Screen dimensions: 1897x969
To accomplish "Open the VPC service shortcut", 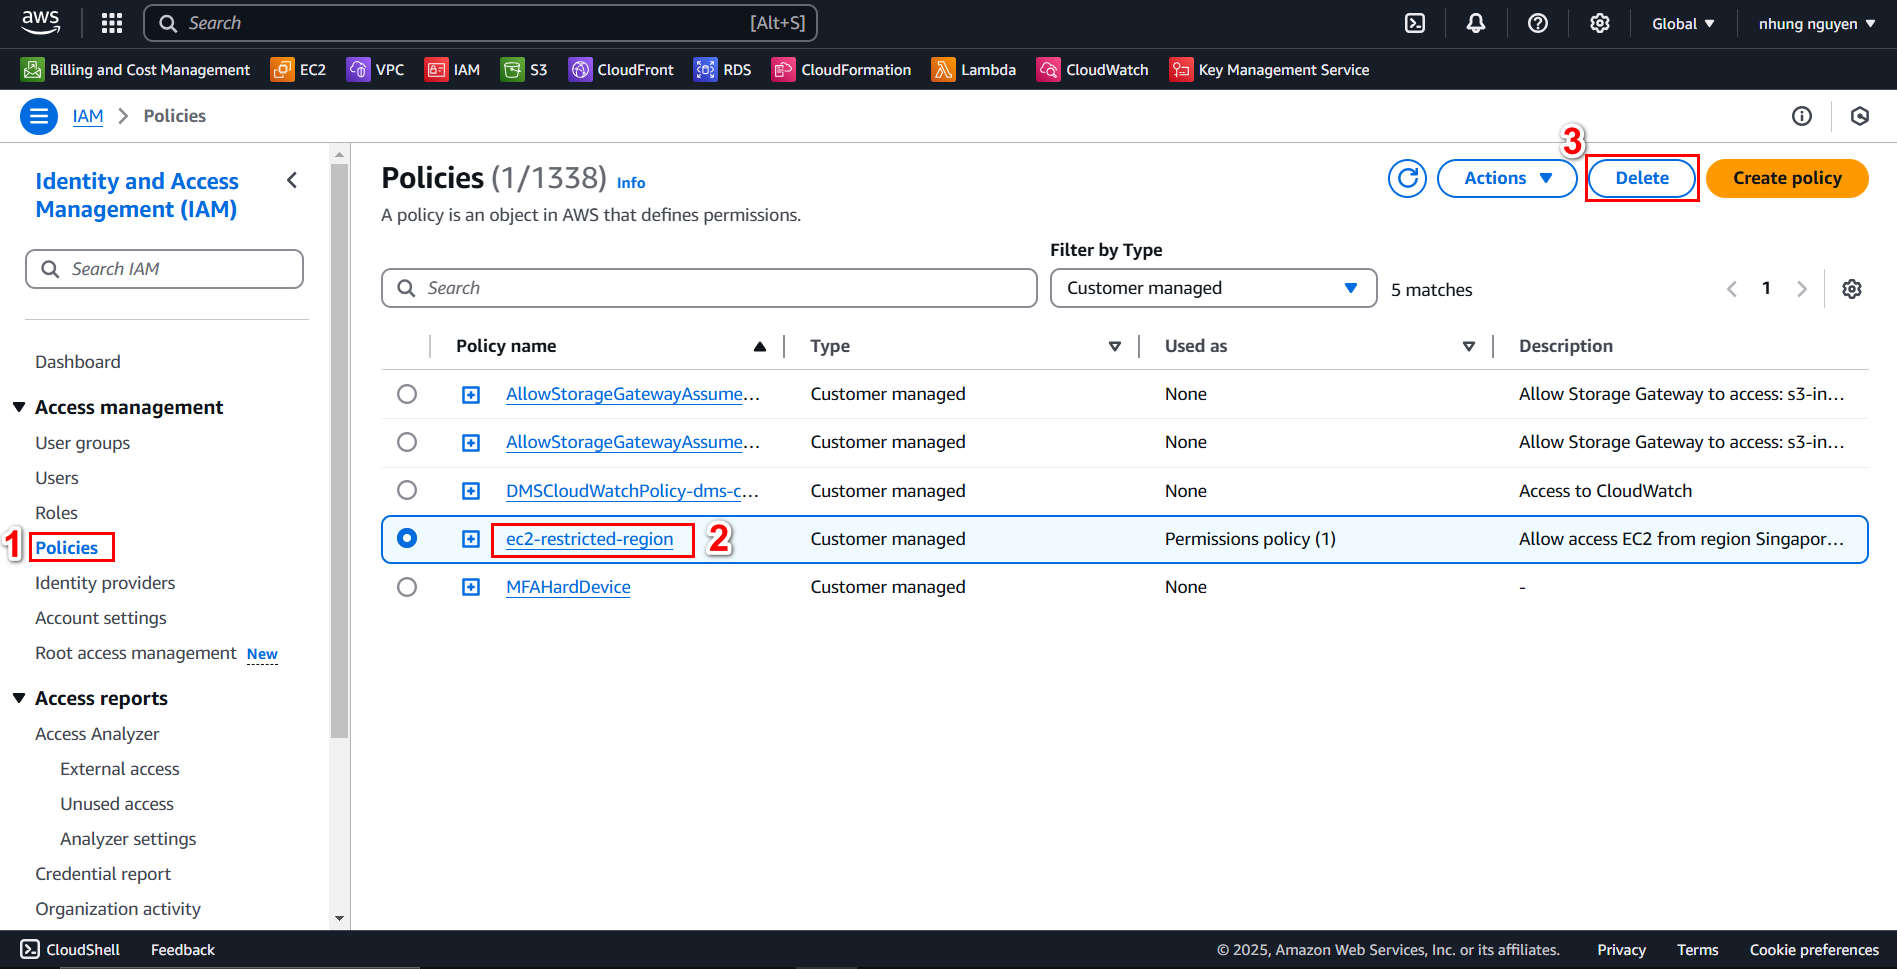I will (x=376, y=69).
